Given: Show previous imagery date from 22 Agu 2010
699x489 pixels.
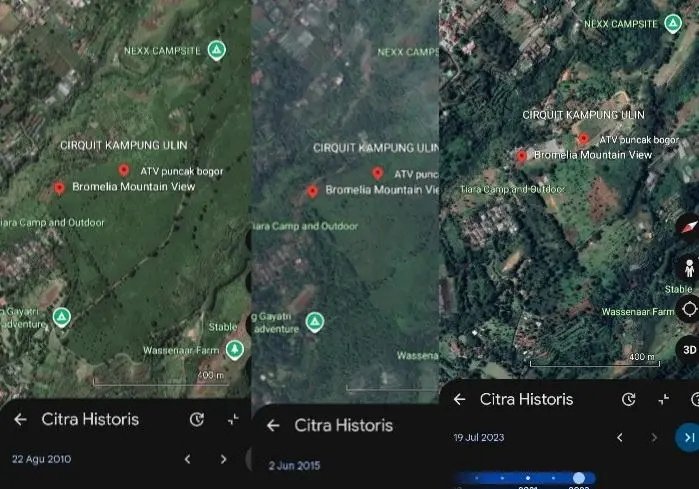Looking at the screenshot, I should click(188, 459).
